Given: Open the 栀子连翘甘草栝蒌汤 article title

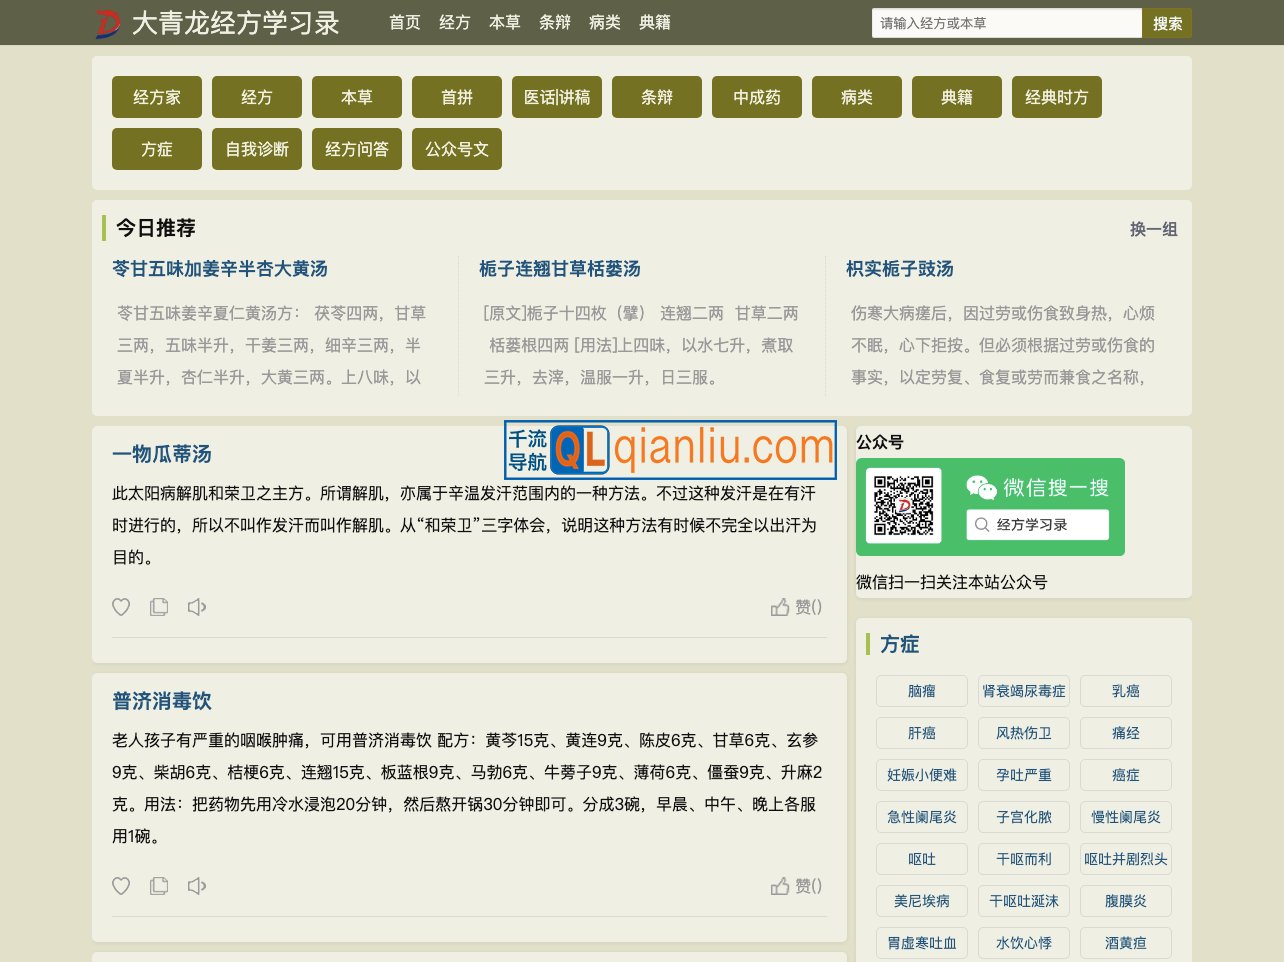Looking at the screenshot, I should (x=560, y=269).
